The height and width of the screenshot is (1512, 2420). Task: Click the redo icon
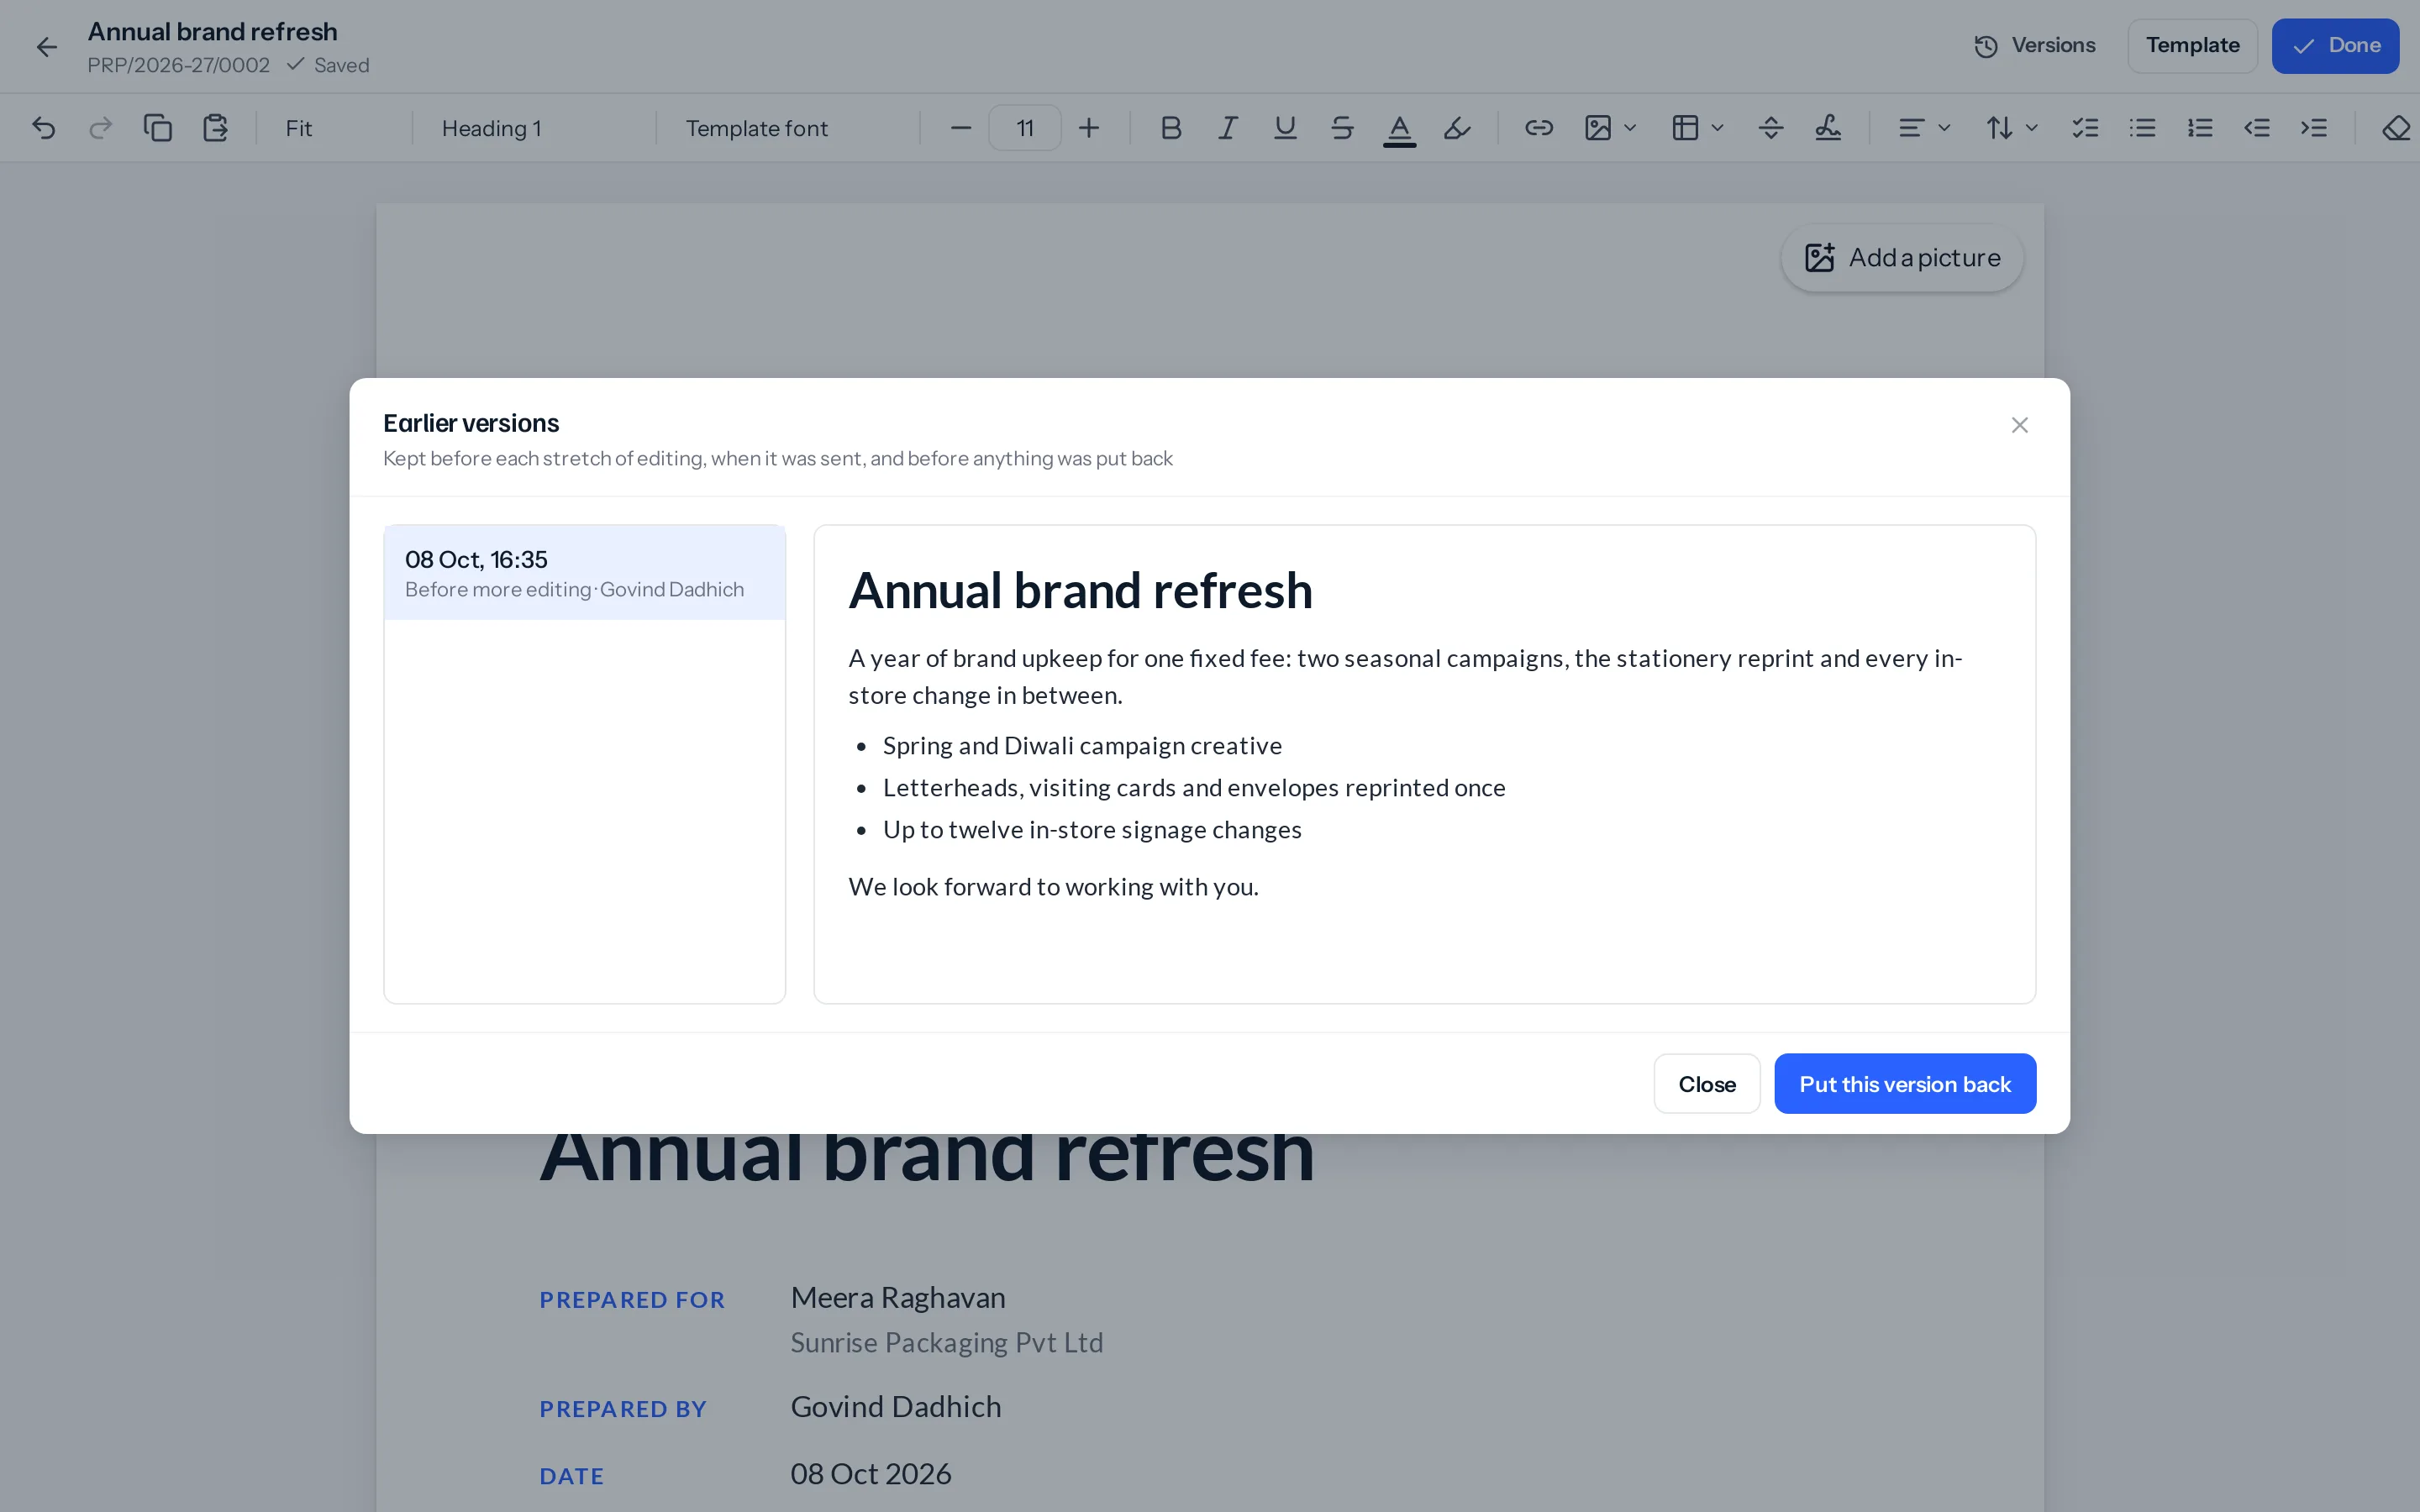[100, 128]
